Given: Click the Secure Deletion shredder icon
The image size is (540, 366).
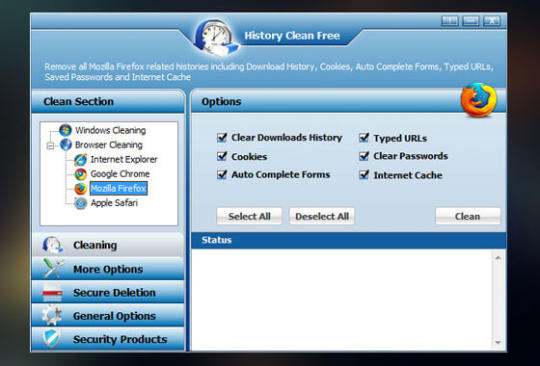Looking at the screenshot, I should [52, 292].
